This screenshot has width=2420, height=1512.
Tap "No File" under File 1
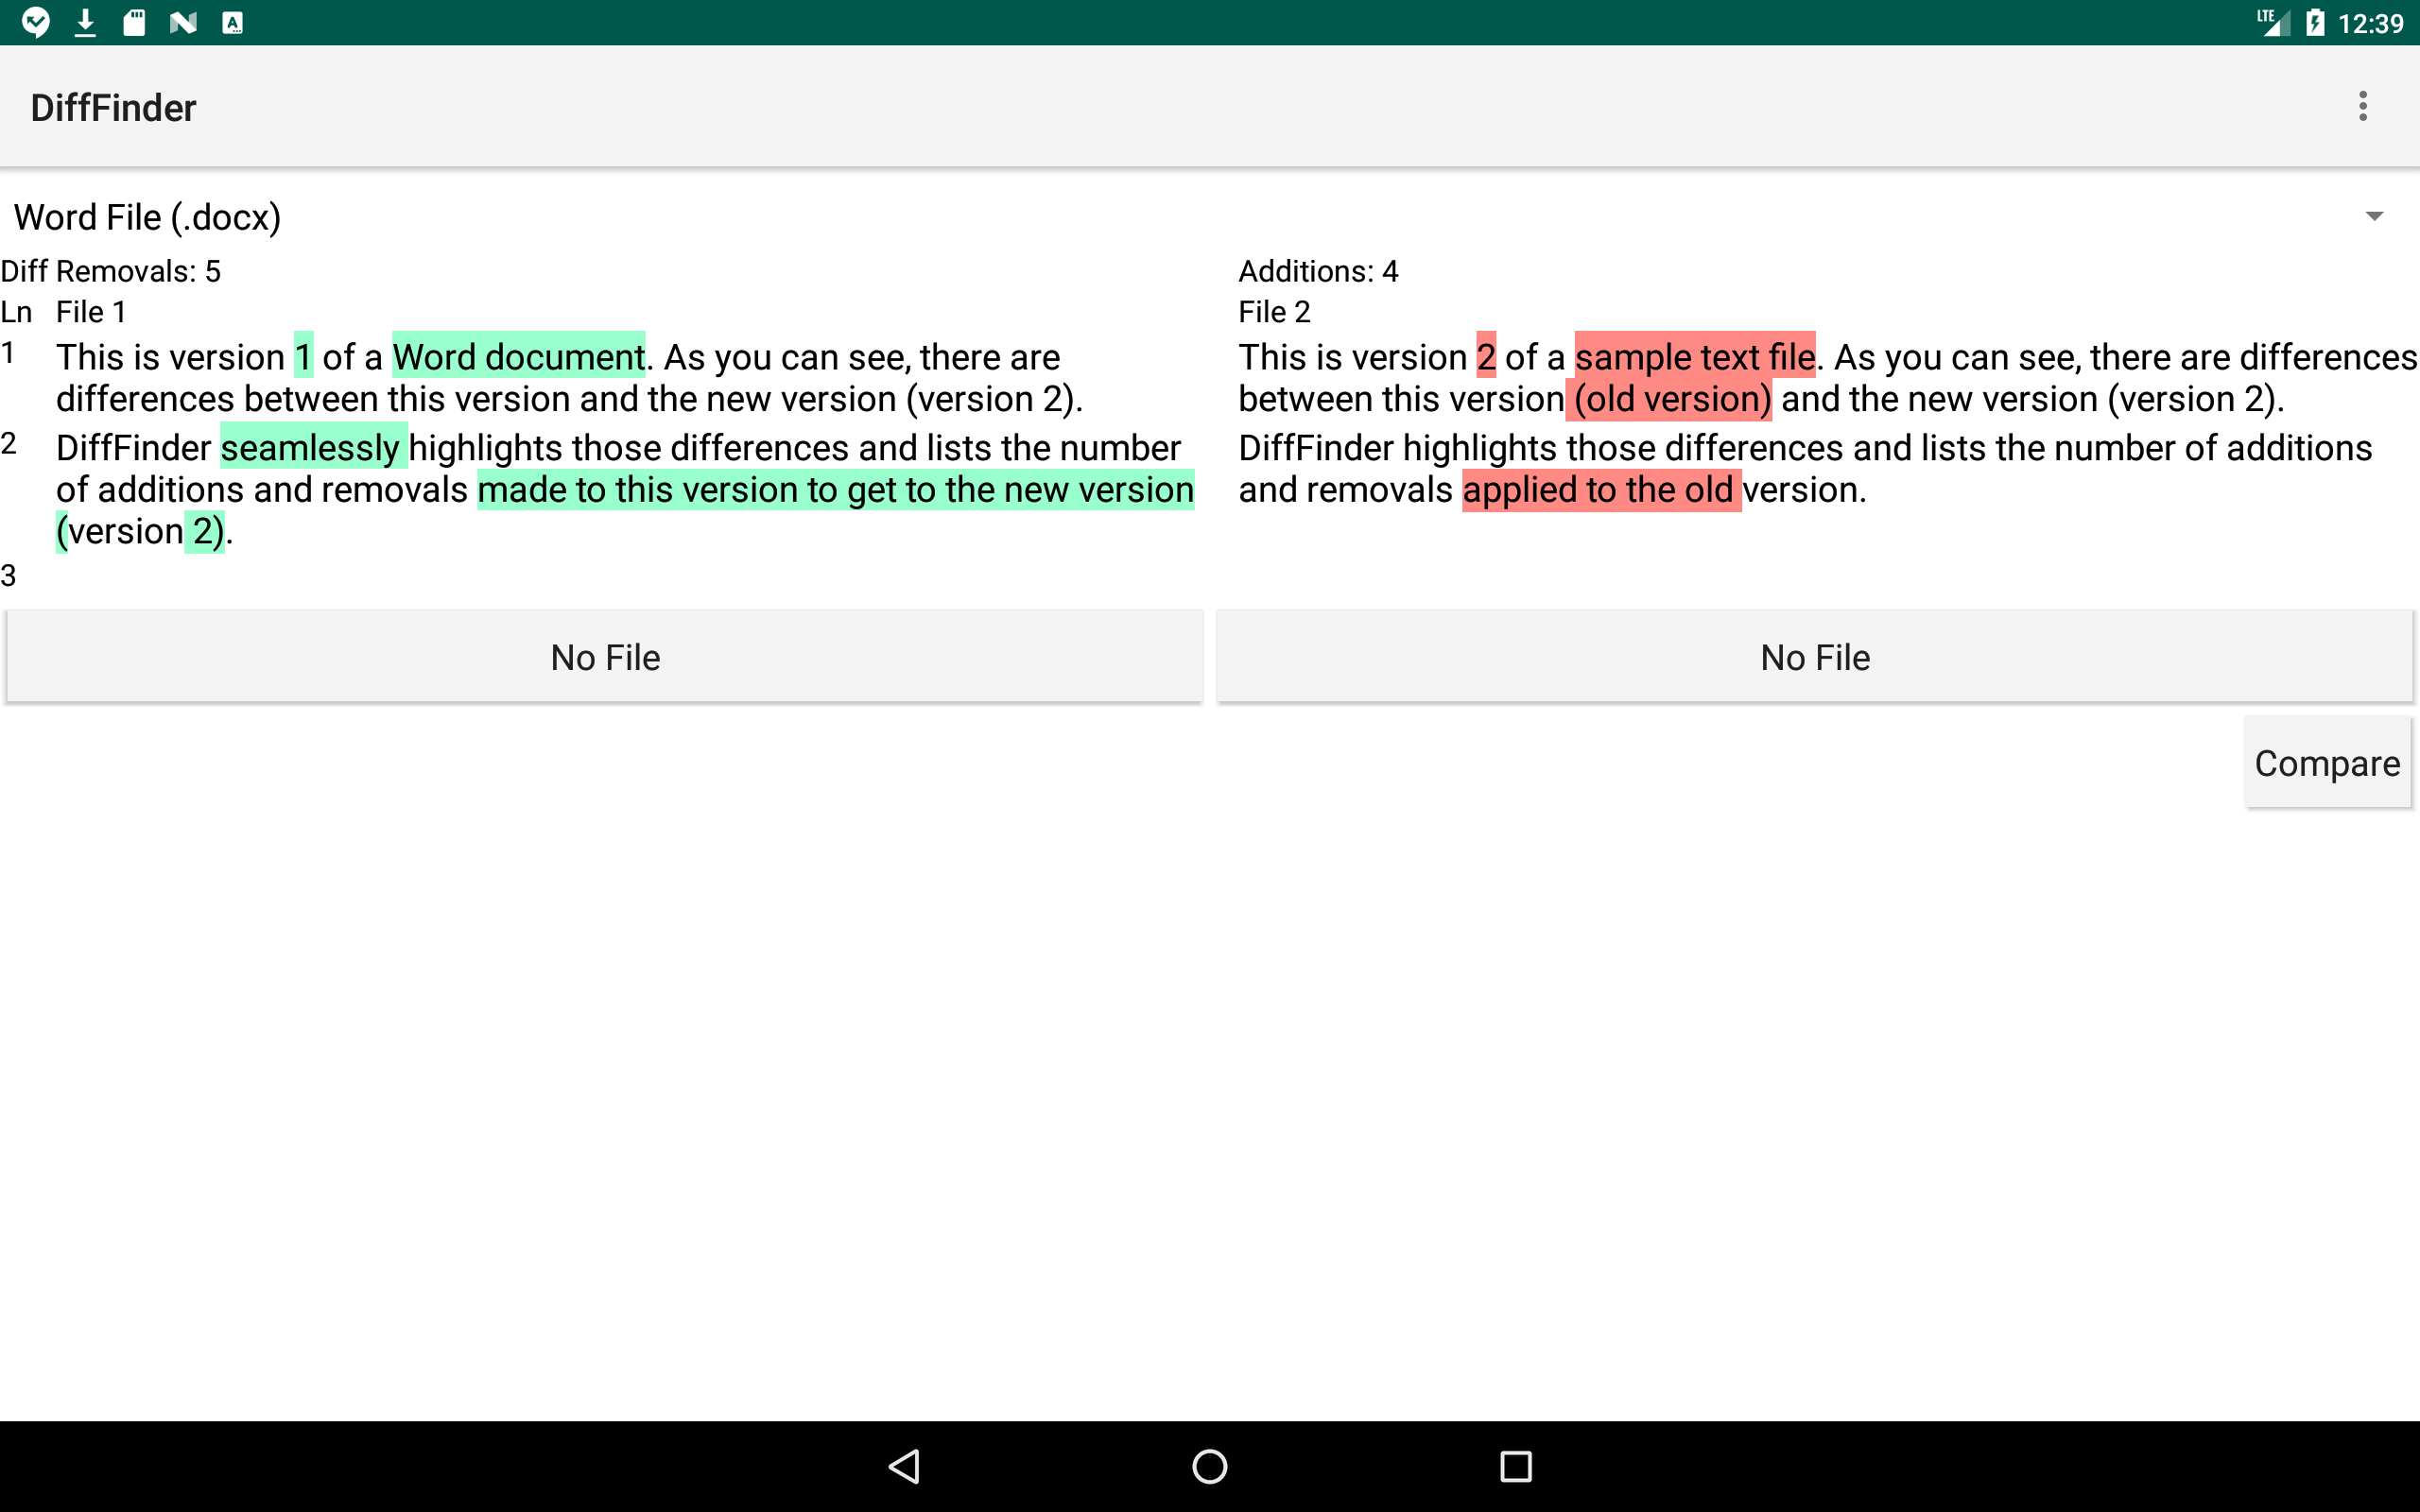(x=604, y=656)
